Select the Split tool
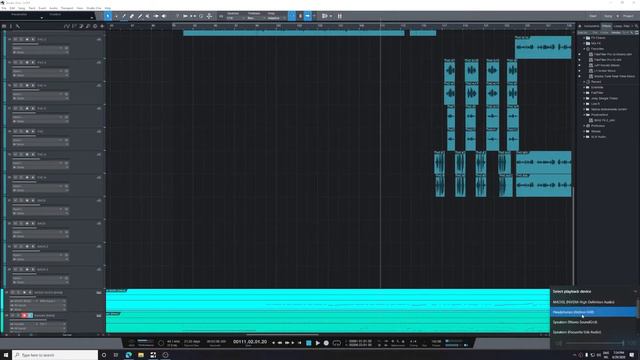 click(124, 16)
